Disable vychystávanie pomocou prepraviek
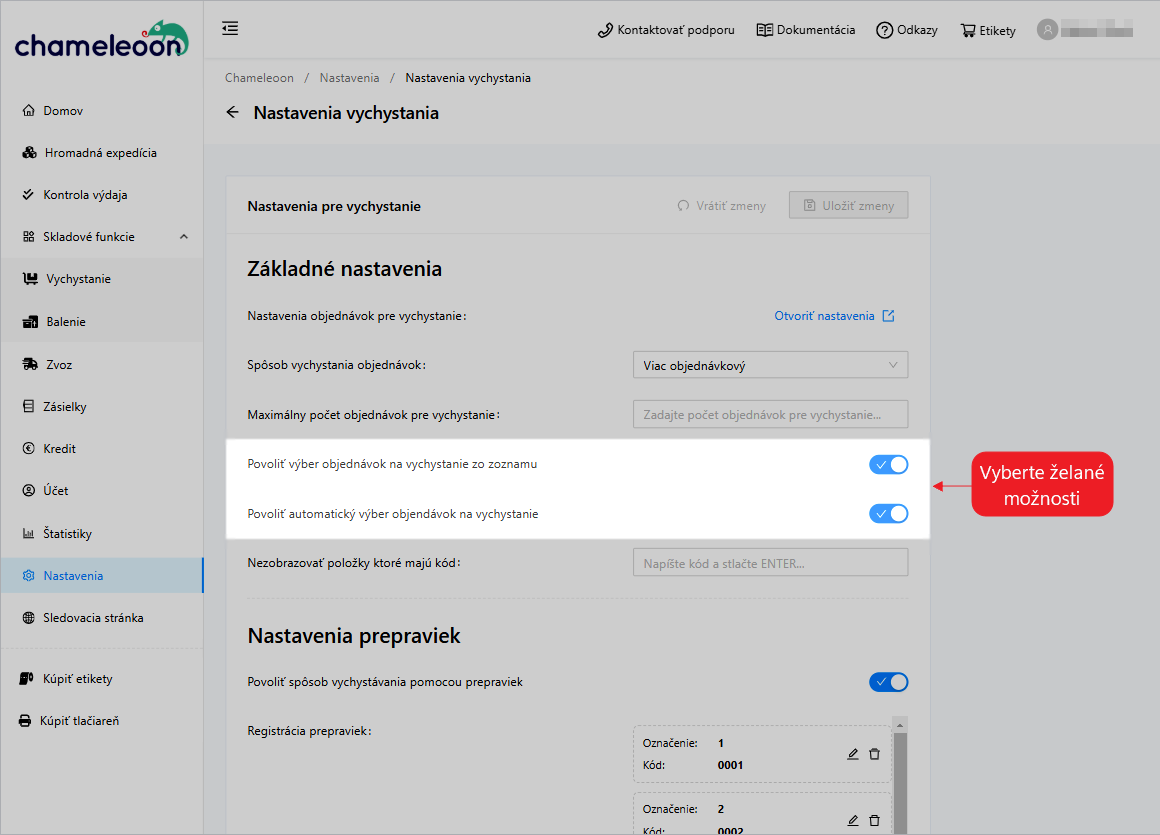Screen dimensions: 1160x835 (888, 681)
